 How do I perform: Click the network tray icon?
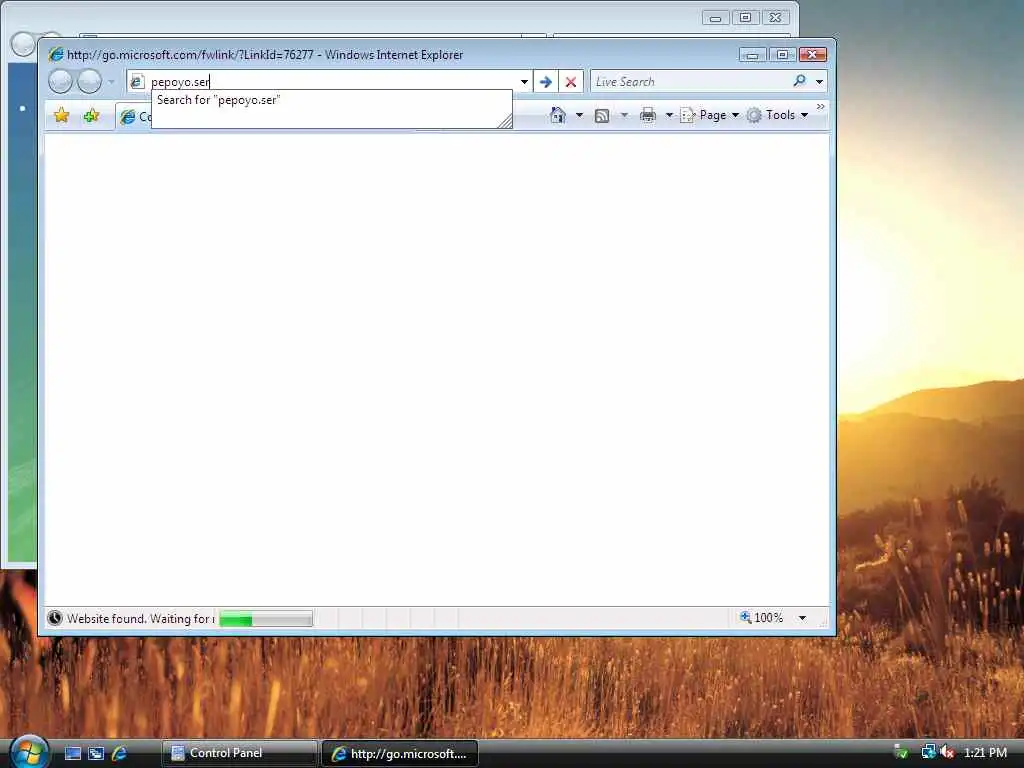point(928,752)
